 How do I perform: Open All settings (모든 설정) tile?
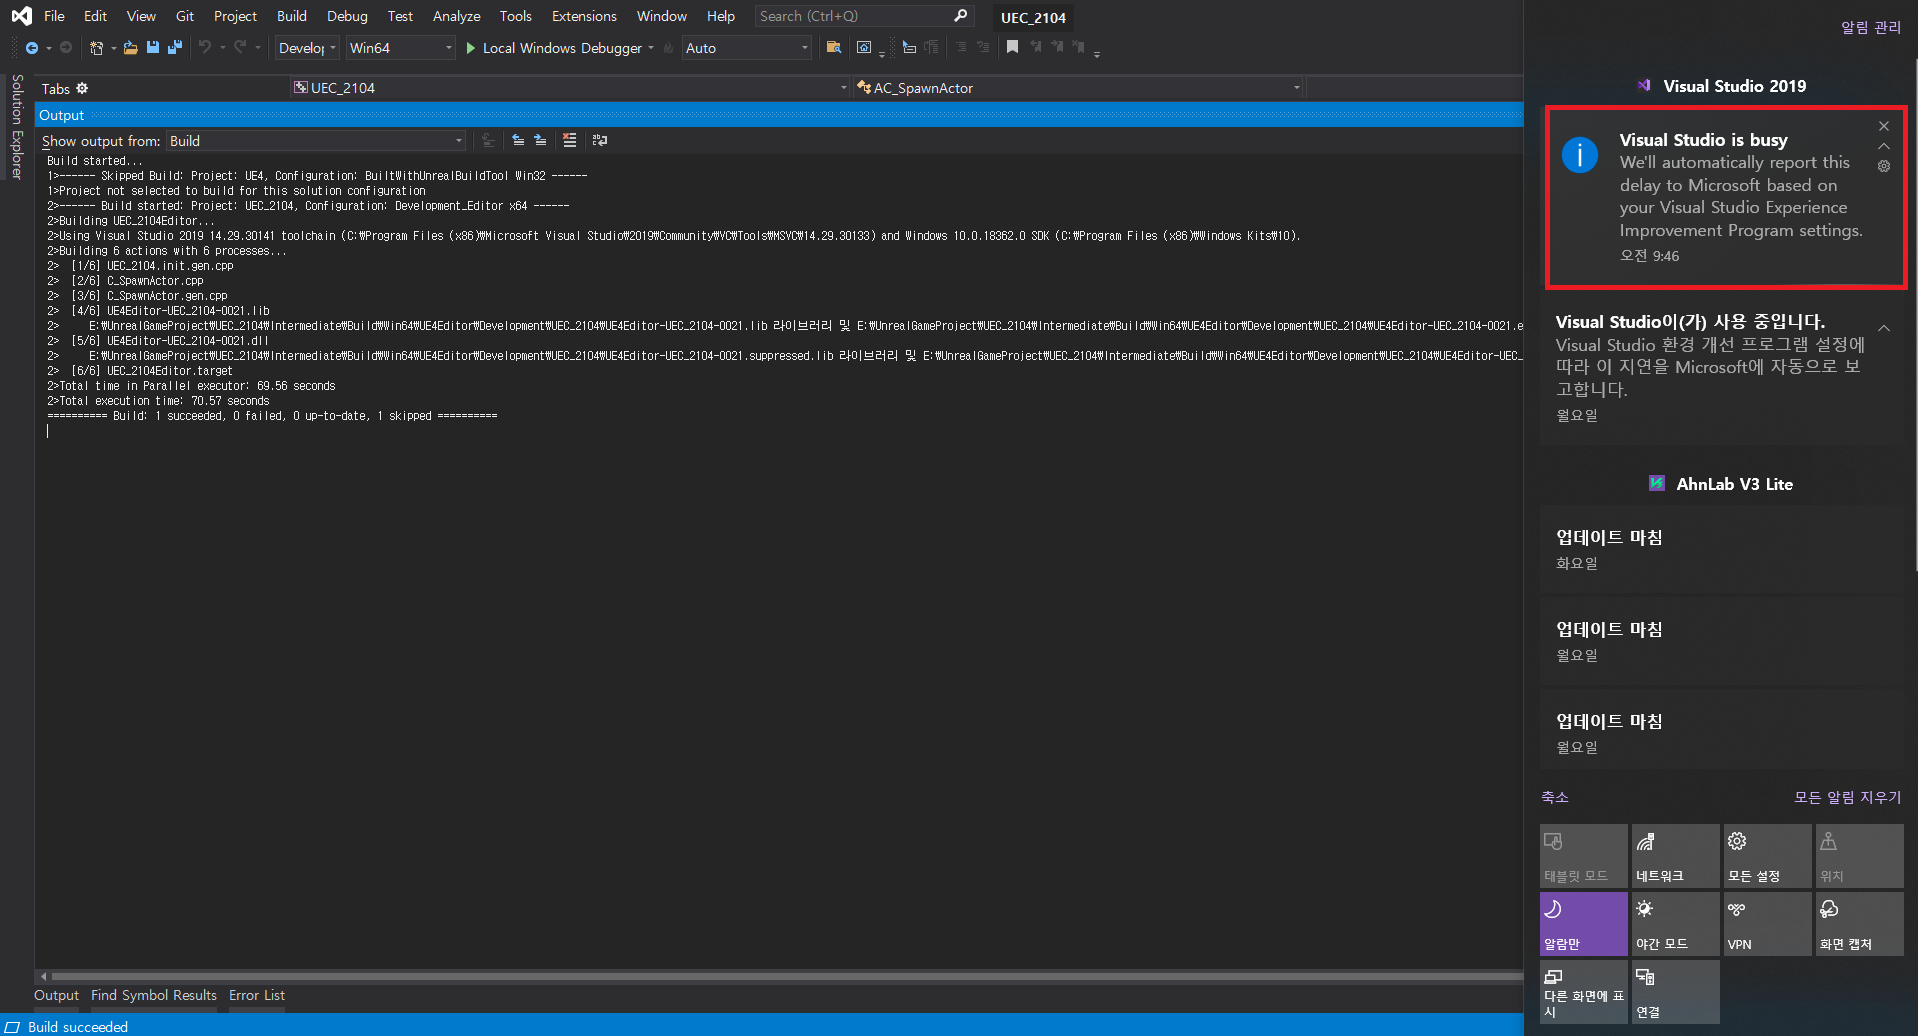point(1767,856)
